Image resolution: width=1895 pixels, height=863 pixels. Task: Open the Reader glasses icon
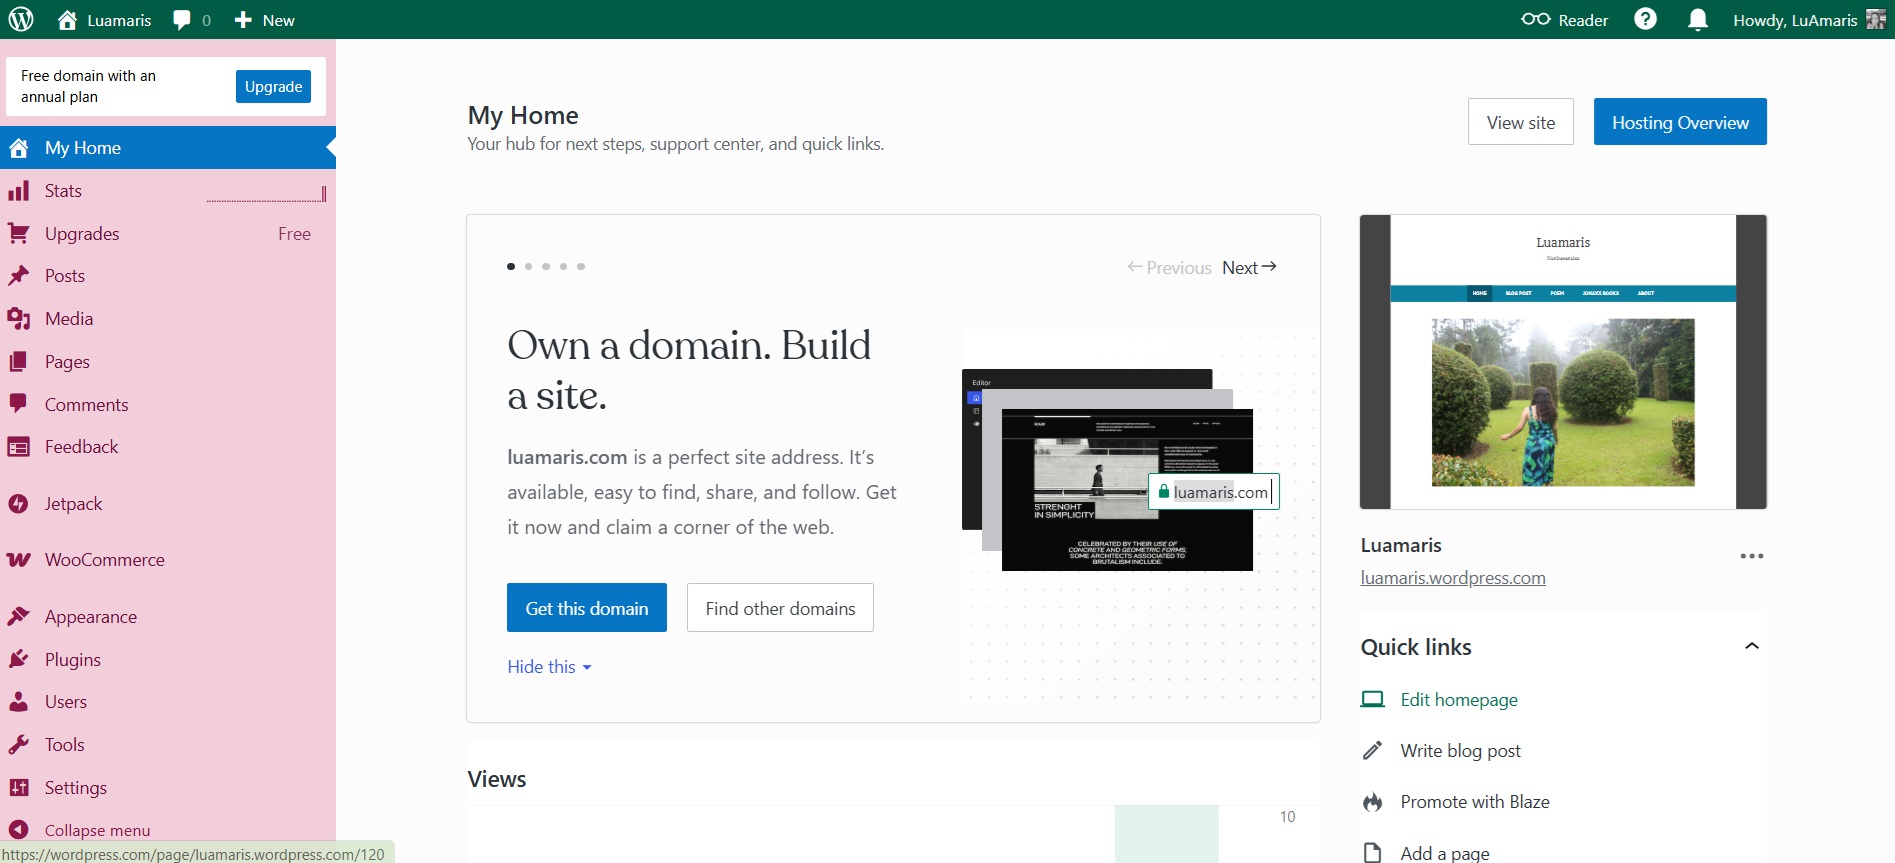[x=1535, y=19]
